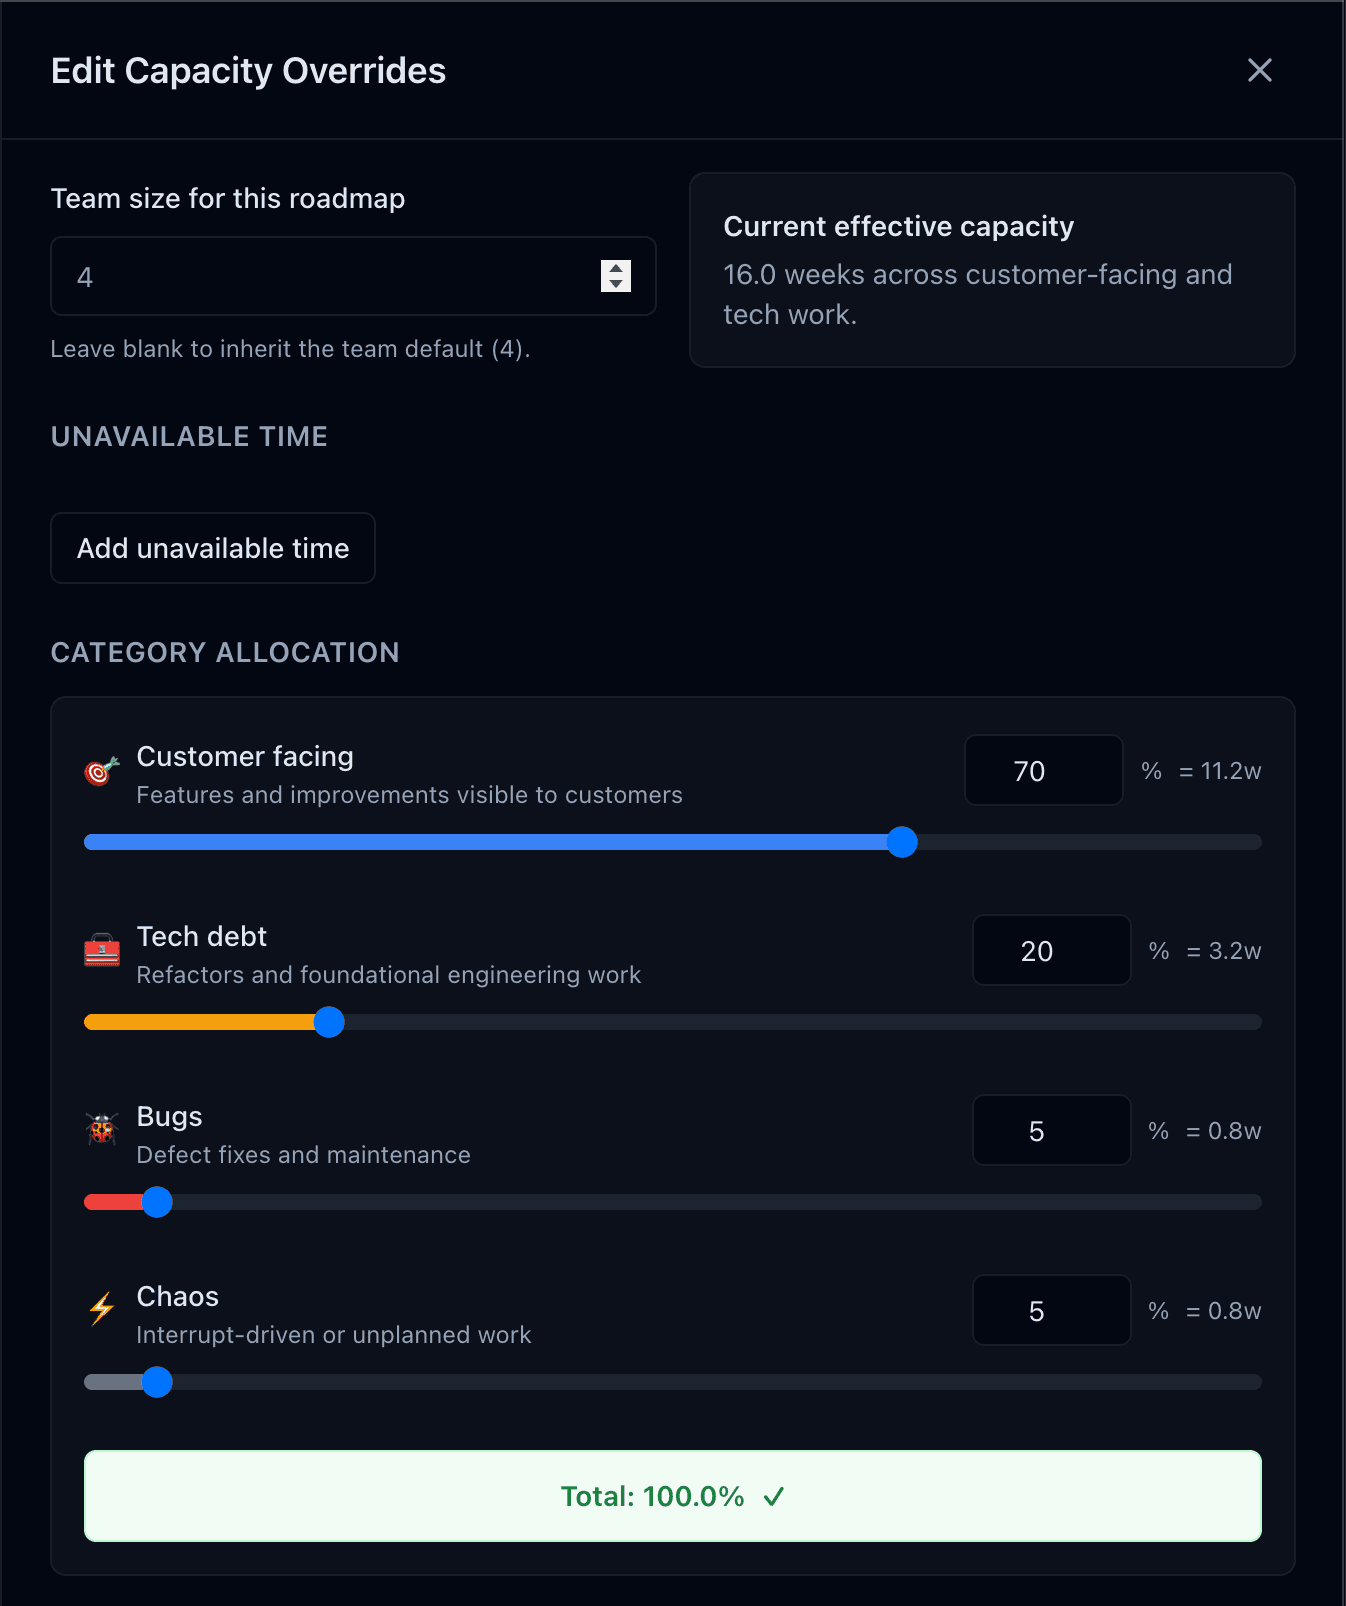Click the up arrow on team size stepper
This screenshot has width=1346, height=1606.
(615, 267)
